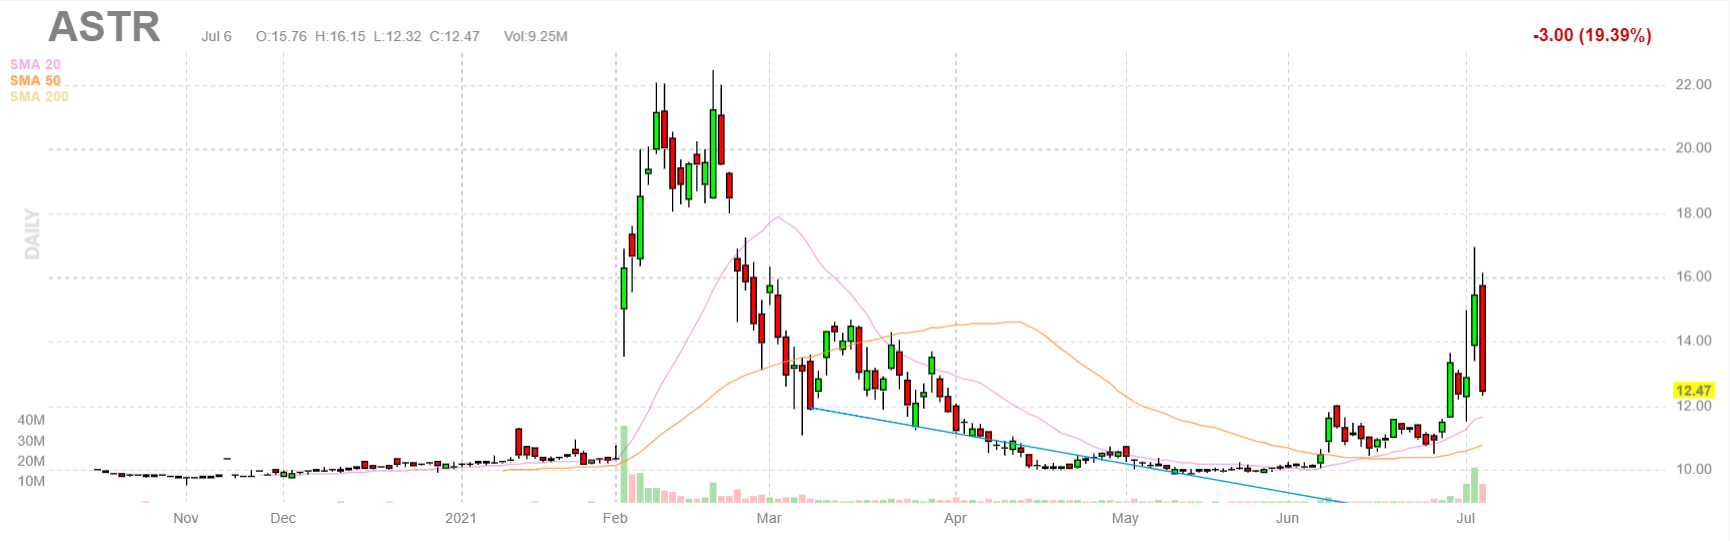Click the Jun date axis label
This screenshot has width=1730, height=541.
(1287, 518)
